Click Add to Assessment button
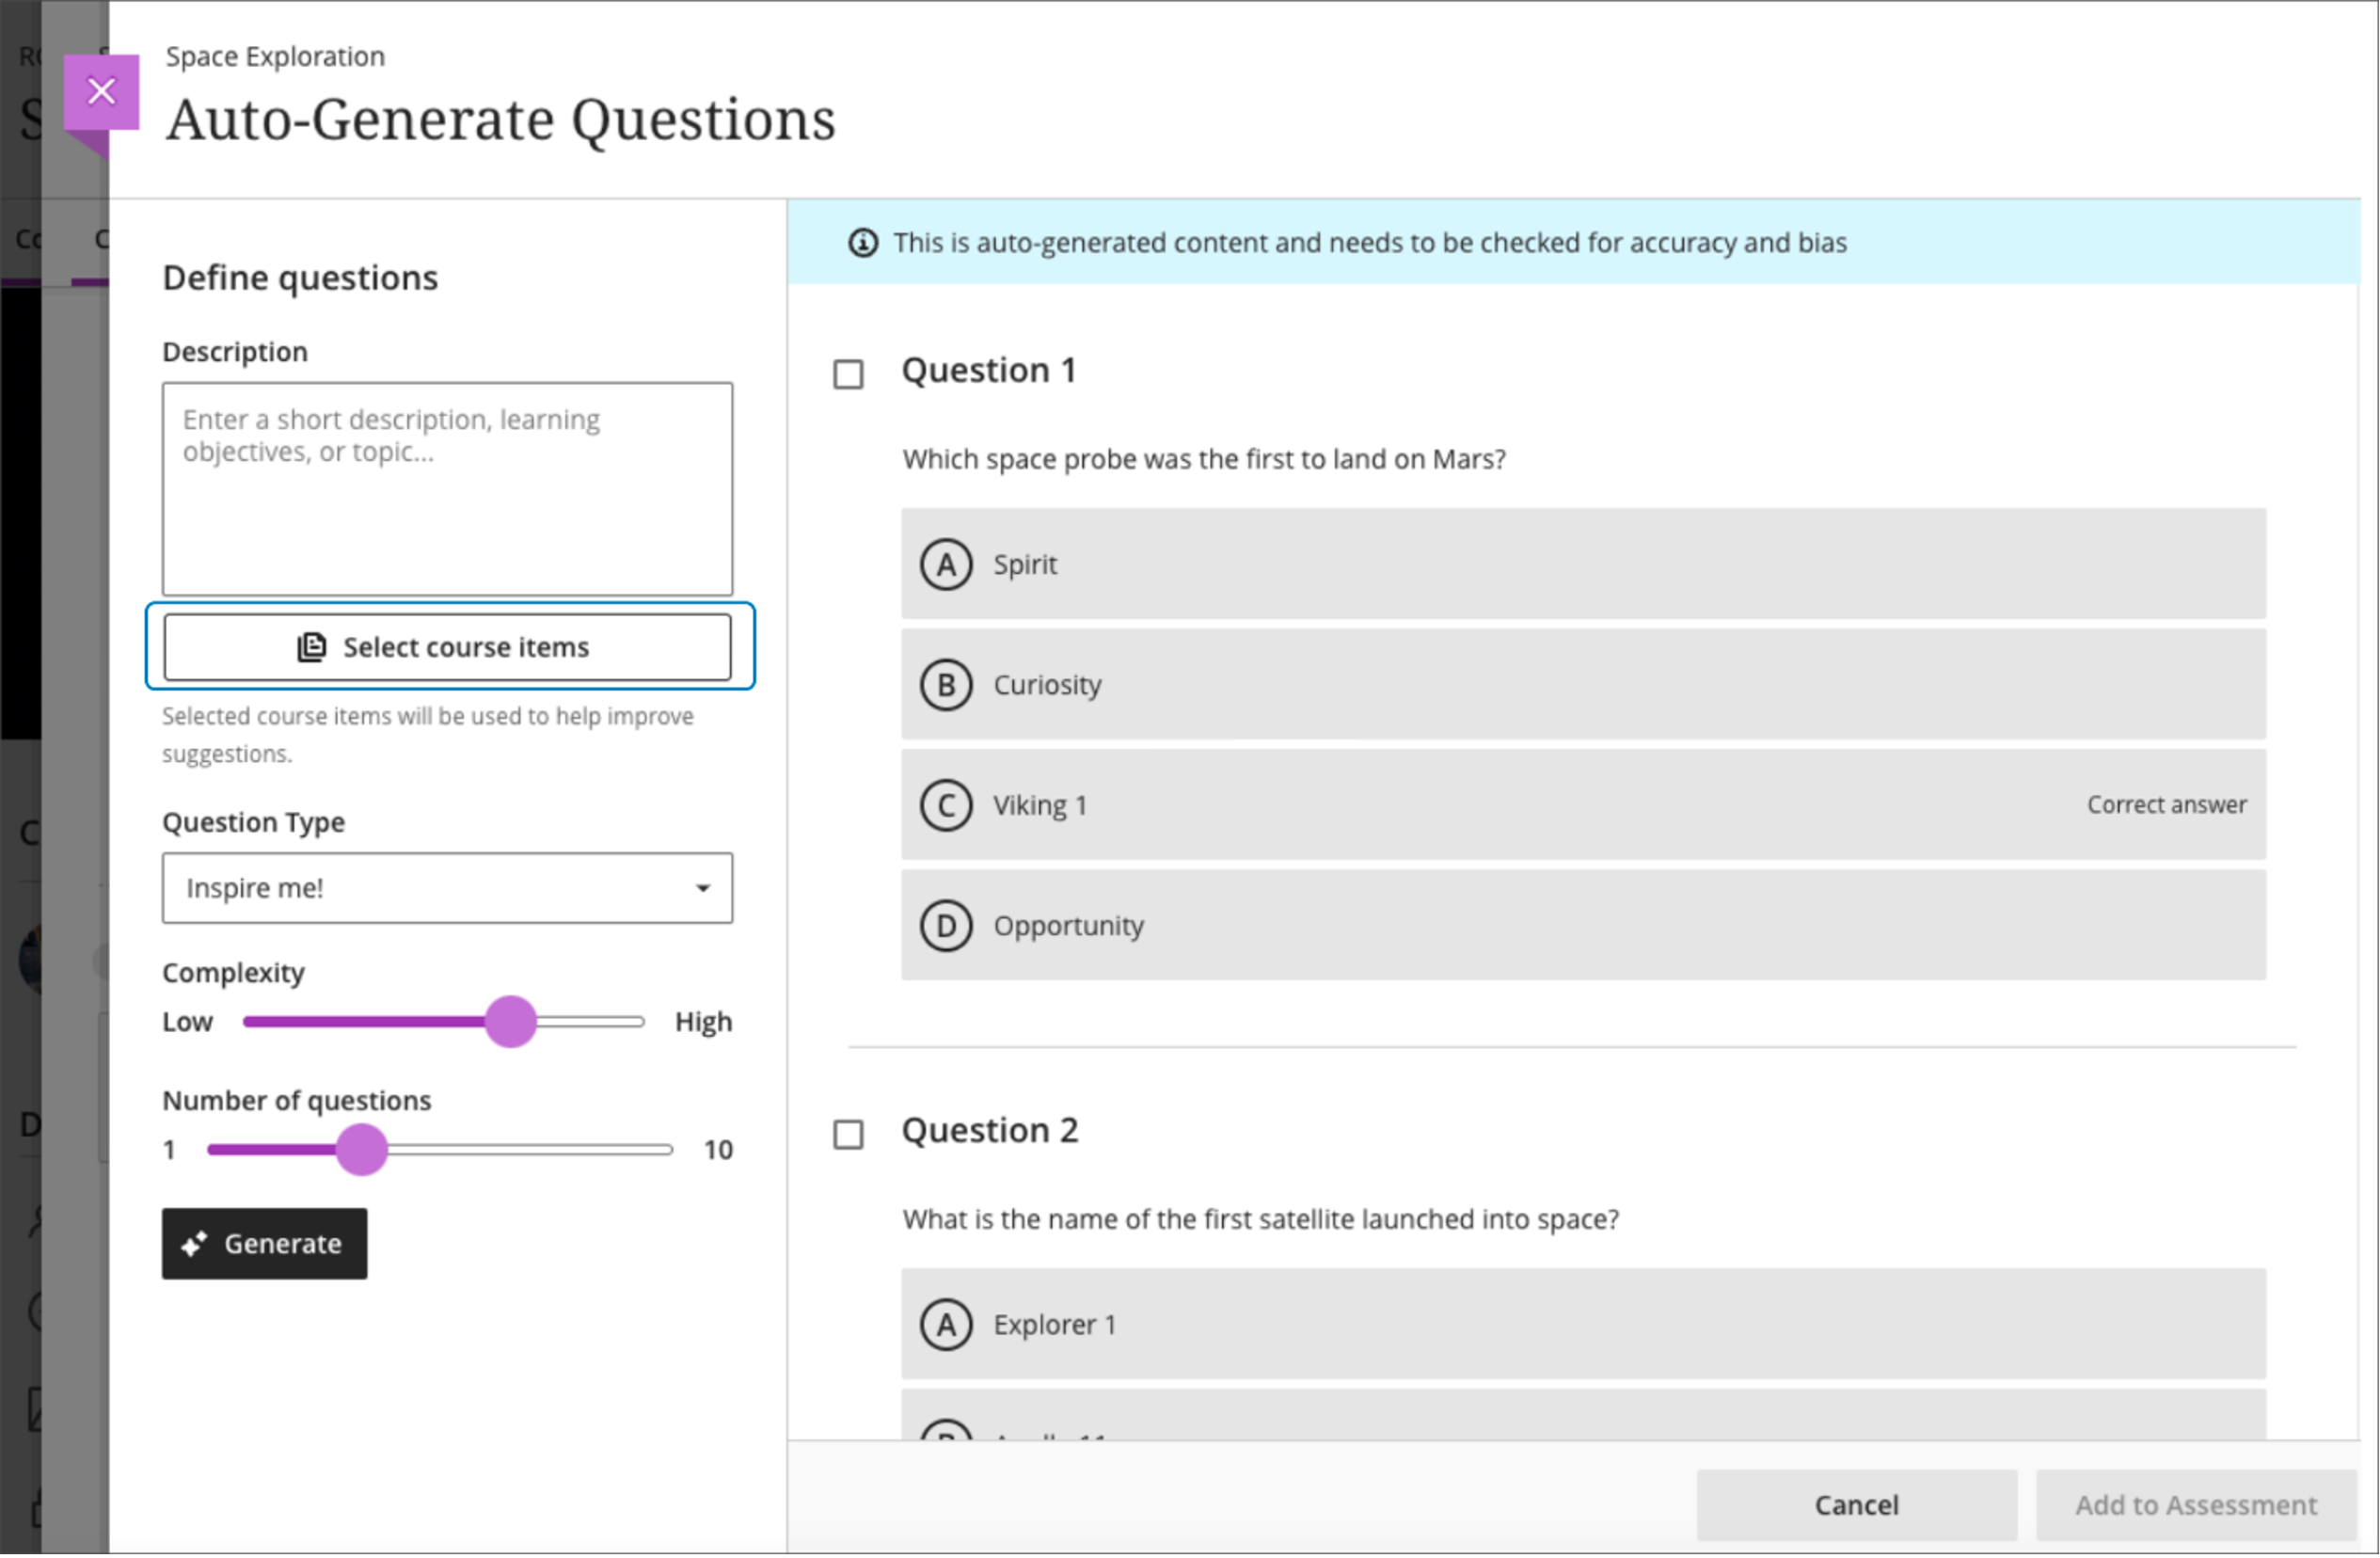 (x=2195, y=1504)
